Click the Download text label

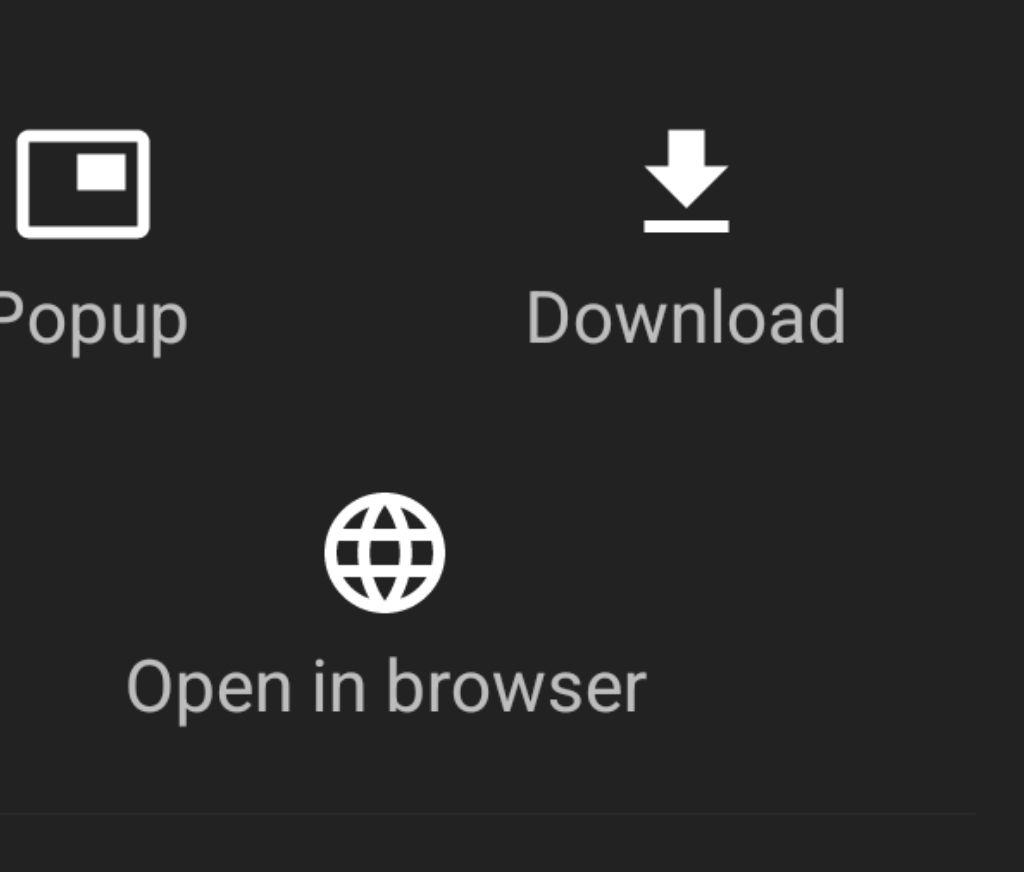click(x=686, y=317)
